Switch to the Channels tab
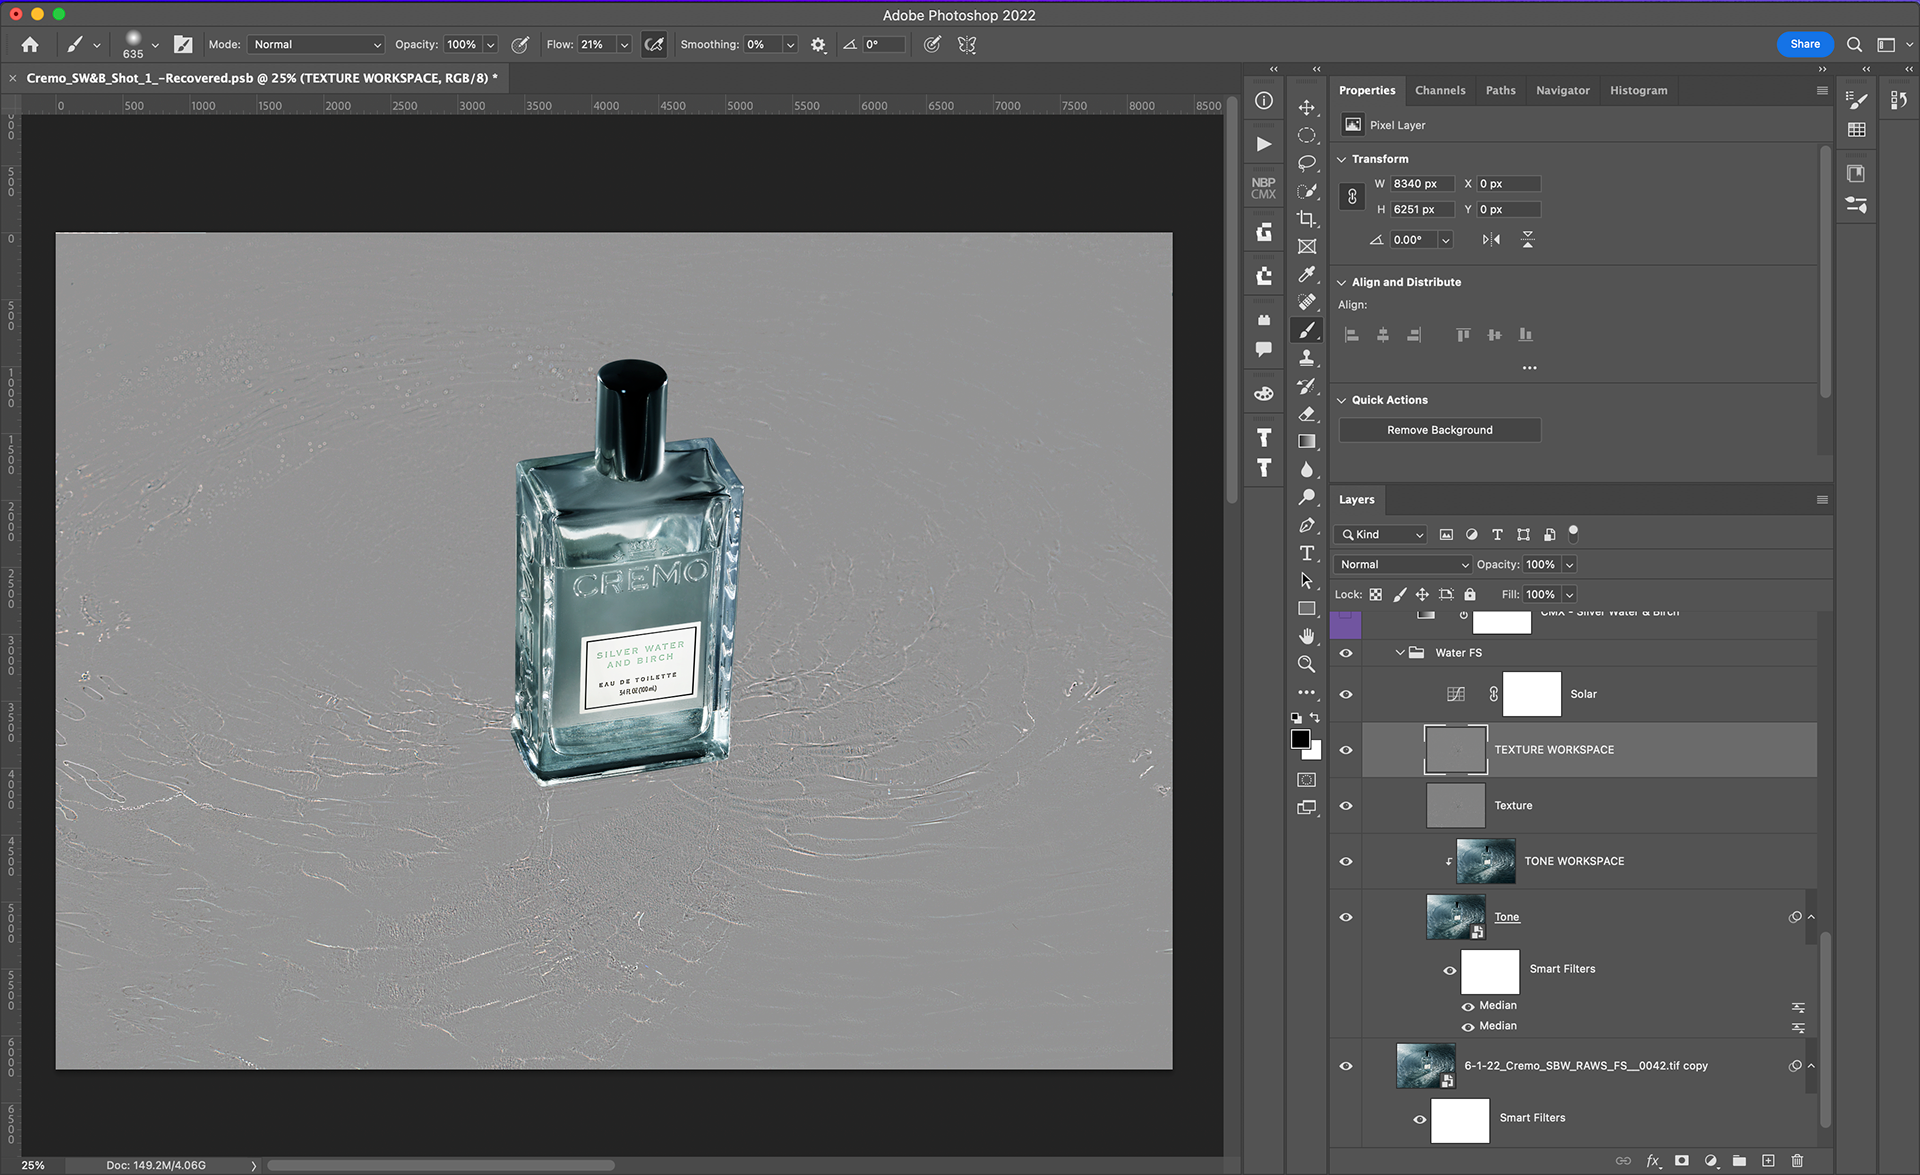Screen dimensions: 1920x1175 pyautogui.click(x=1439, y=90)
